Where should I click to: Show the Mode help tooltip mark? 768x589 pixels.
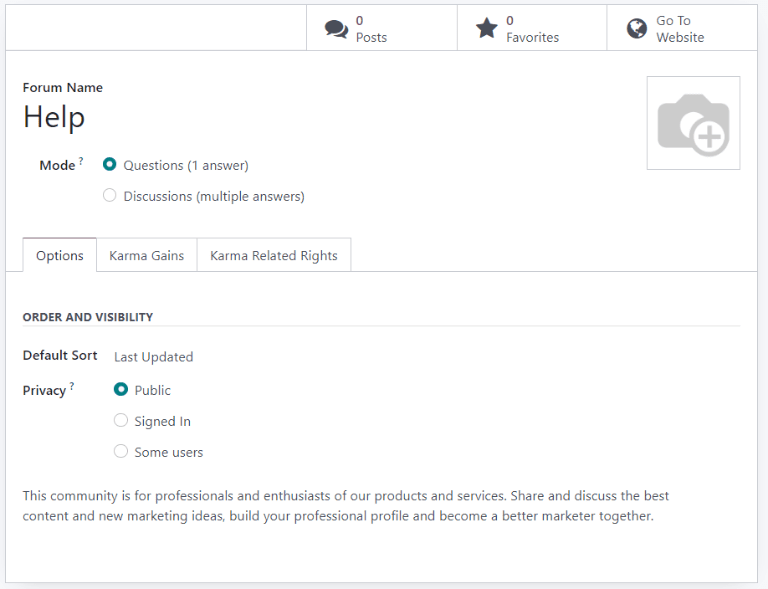pyautogui.click(x=81, y=161)
